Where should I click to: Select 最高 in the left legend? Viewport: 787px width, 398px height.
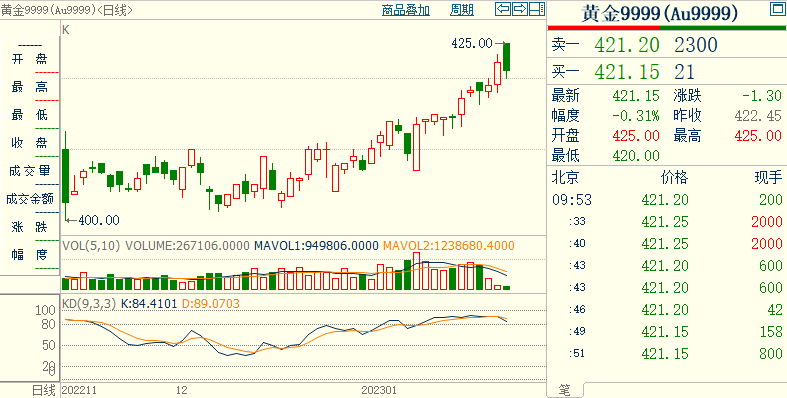(30, 87)
